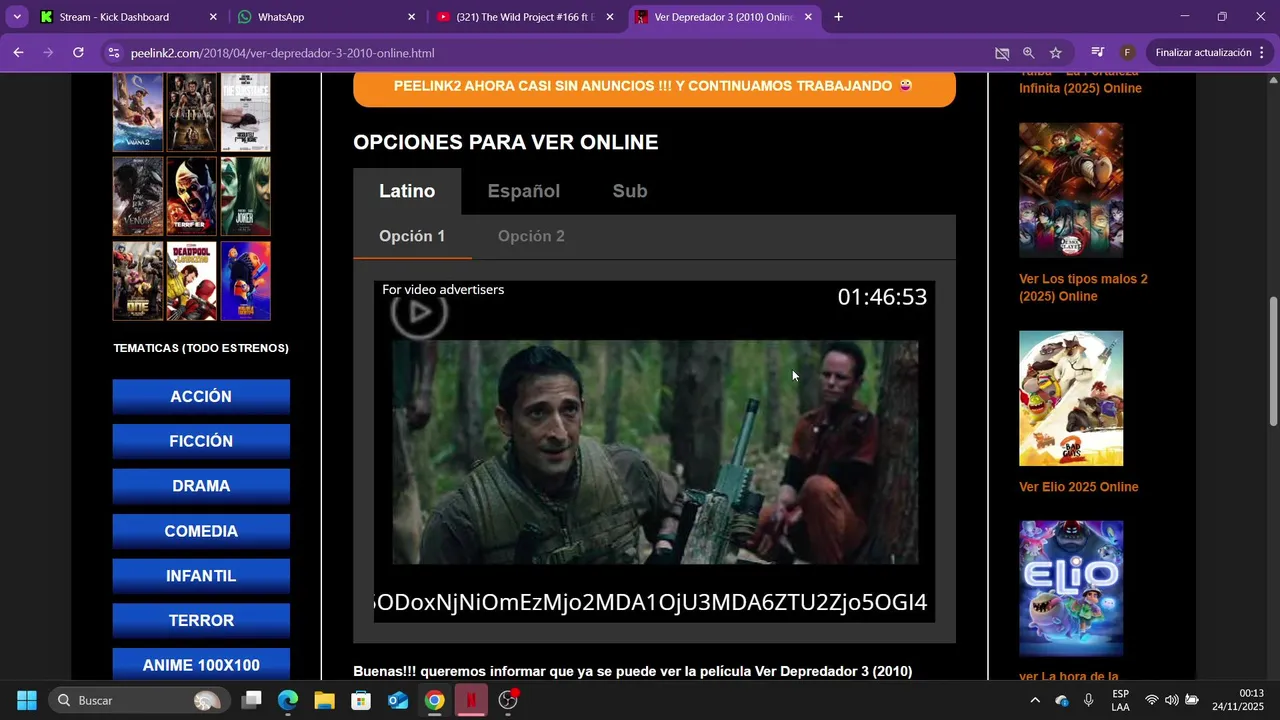Click the orange PEELINK2 announcement banner
The width and height of the screenshot is (1280, 720).
click(x=654, y=87)
